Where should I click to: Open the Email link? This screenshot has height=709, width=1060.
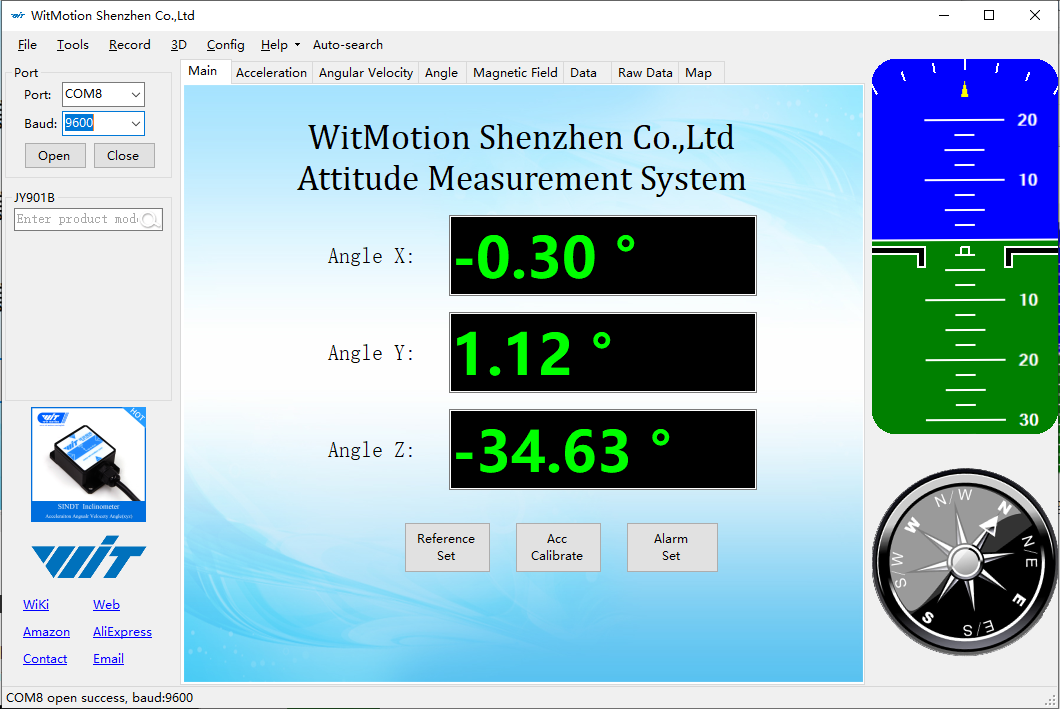pos(108,658)
